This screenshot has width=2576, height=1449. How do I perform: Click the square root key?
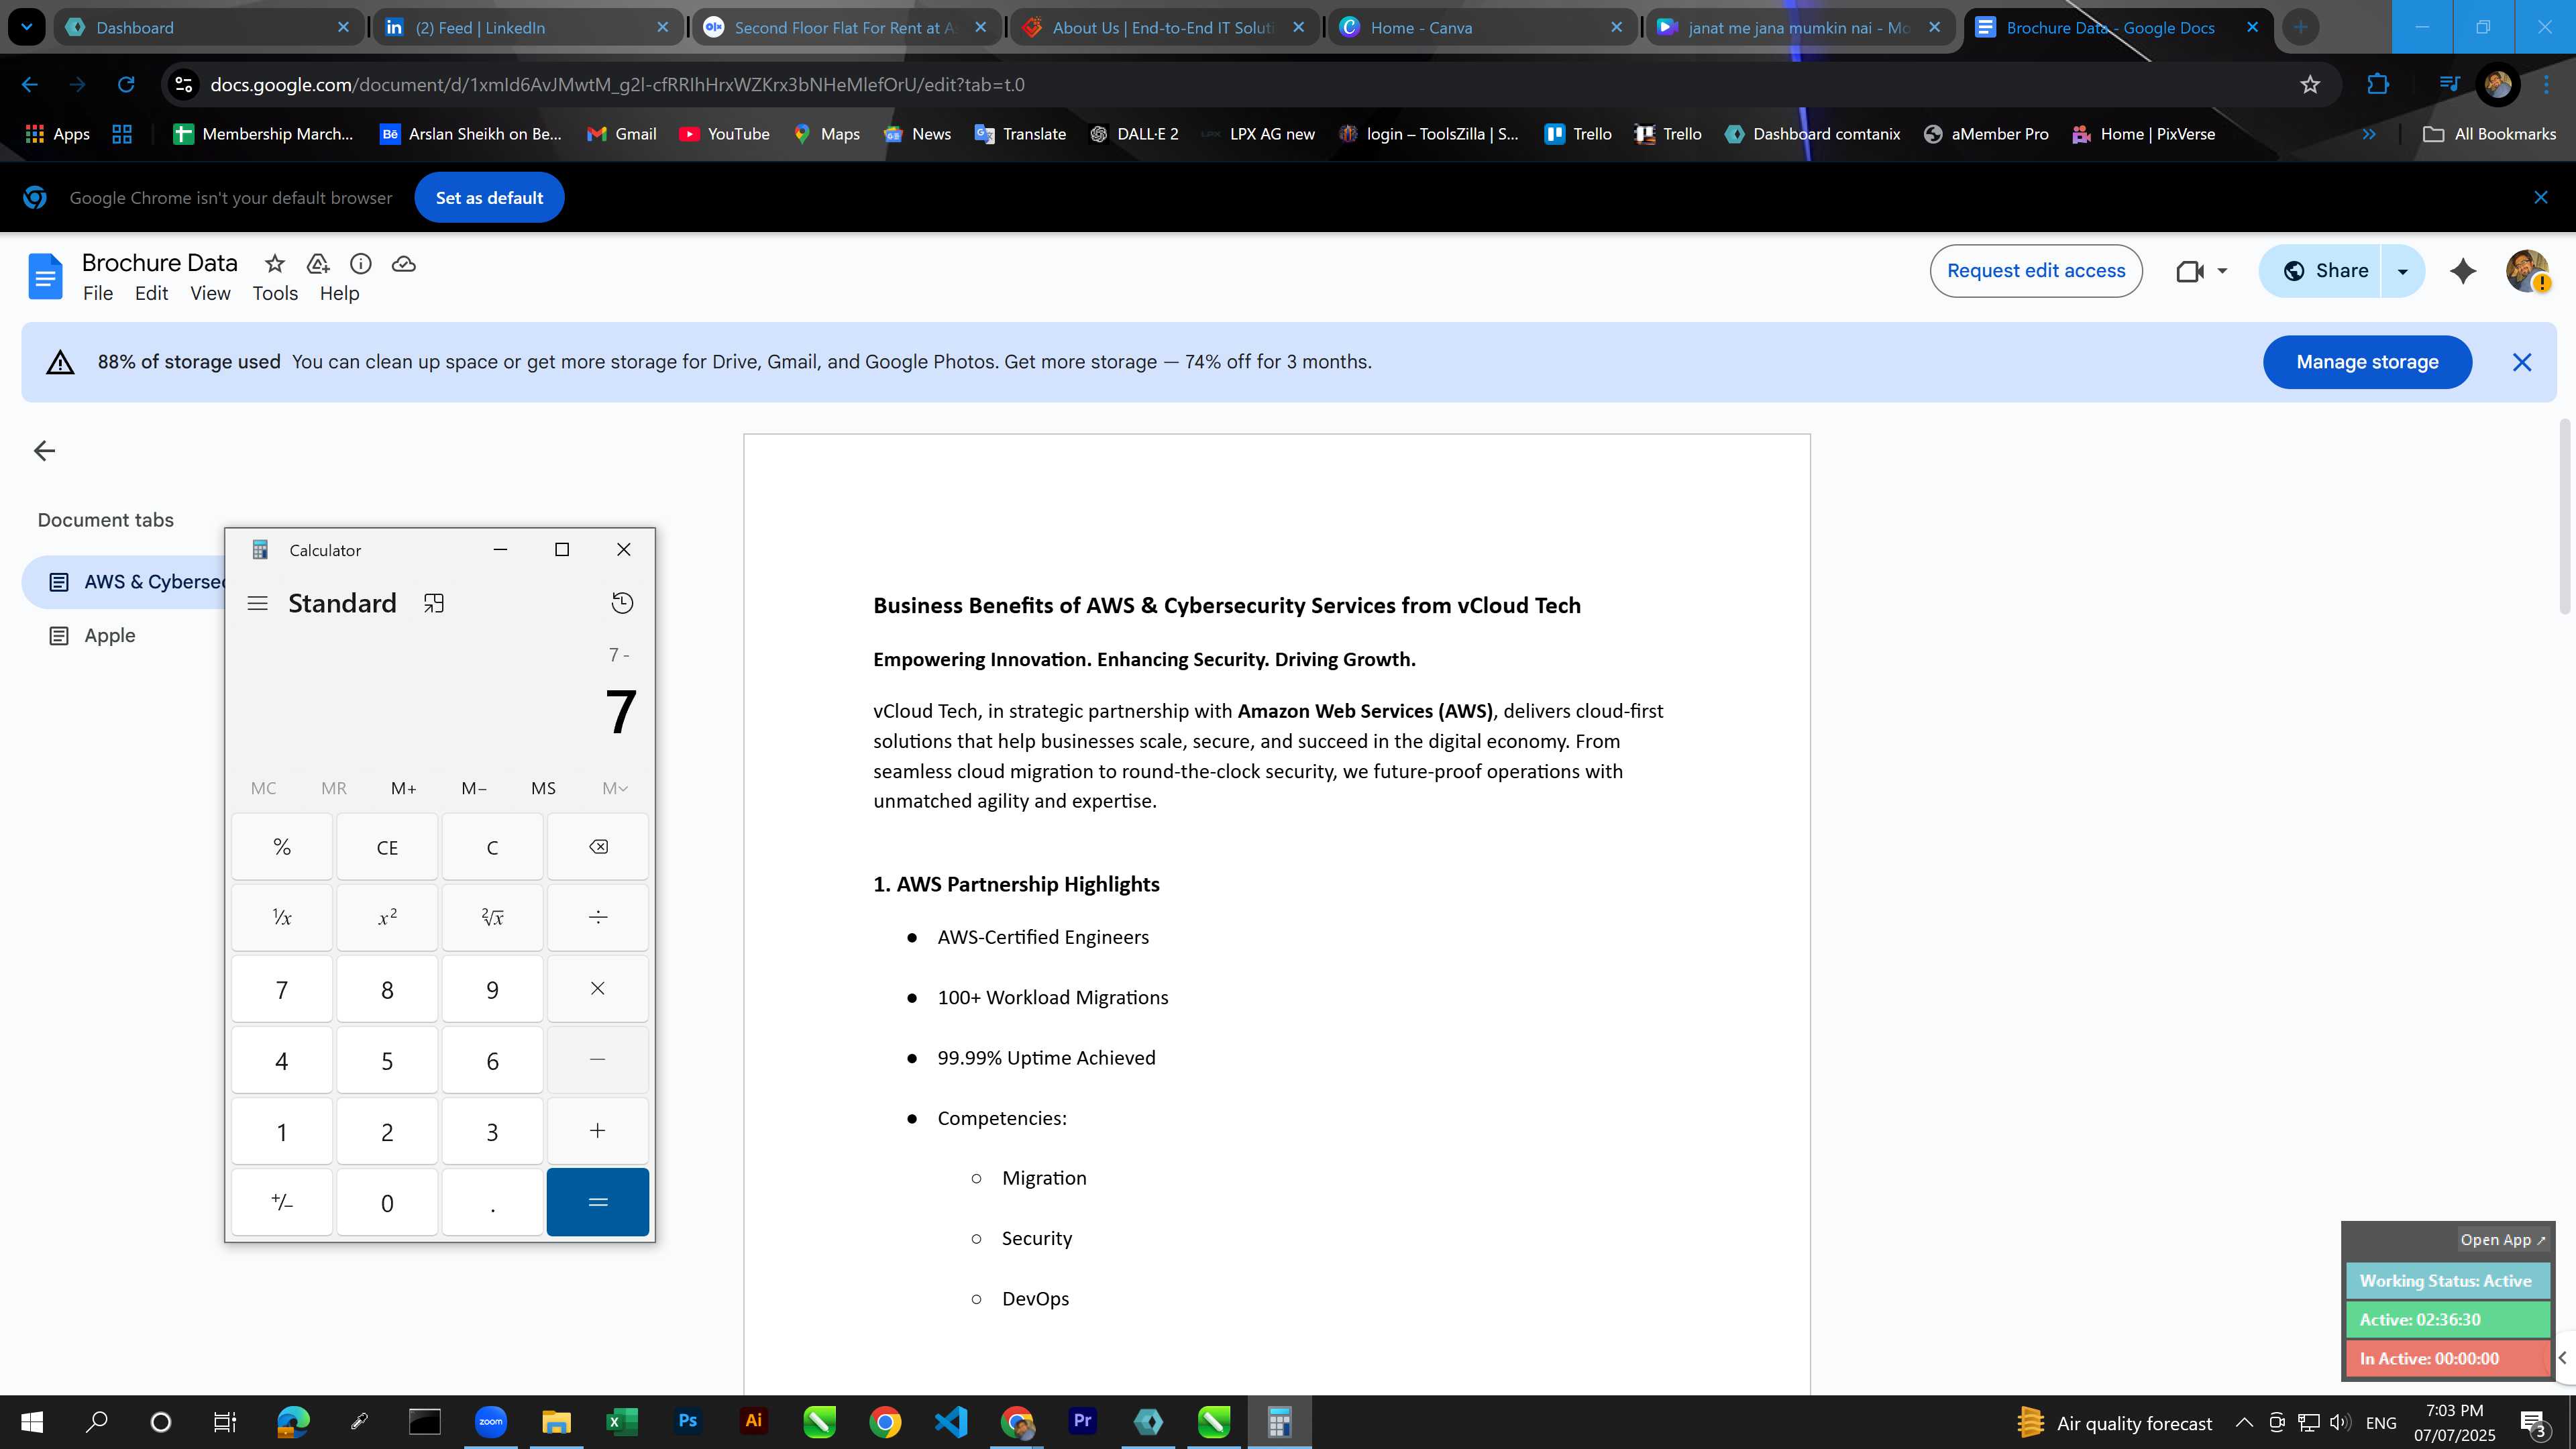(492, 917)
